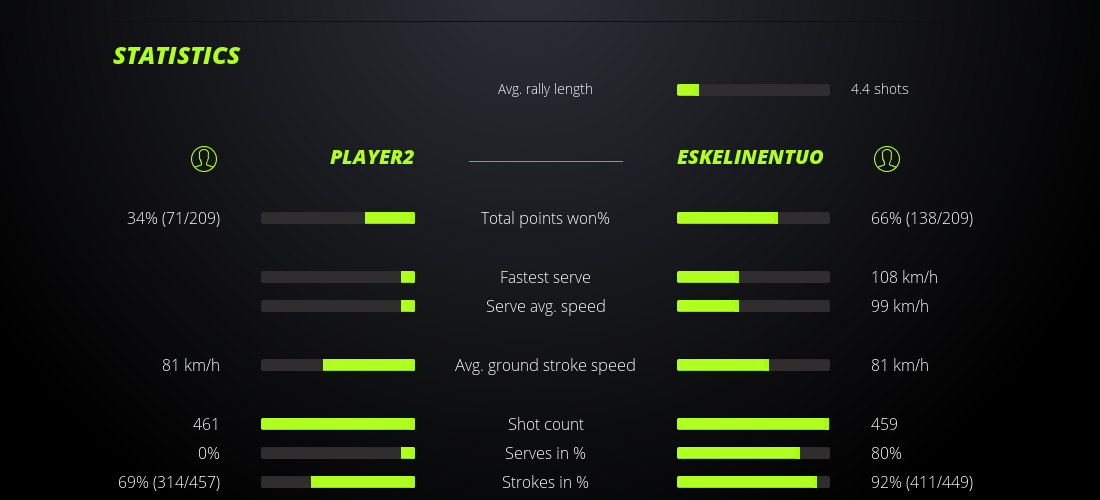Select the ESKELINENTUO name label
This screenshot has height=500, width=1100.
(750, 158)
